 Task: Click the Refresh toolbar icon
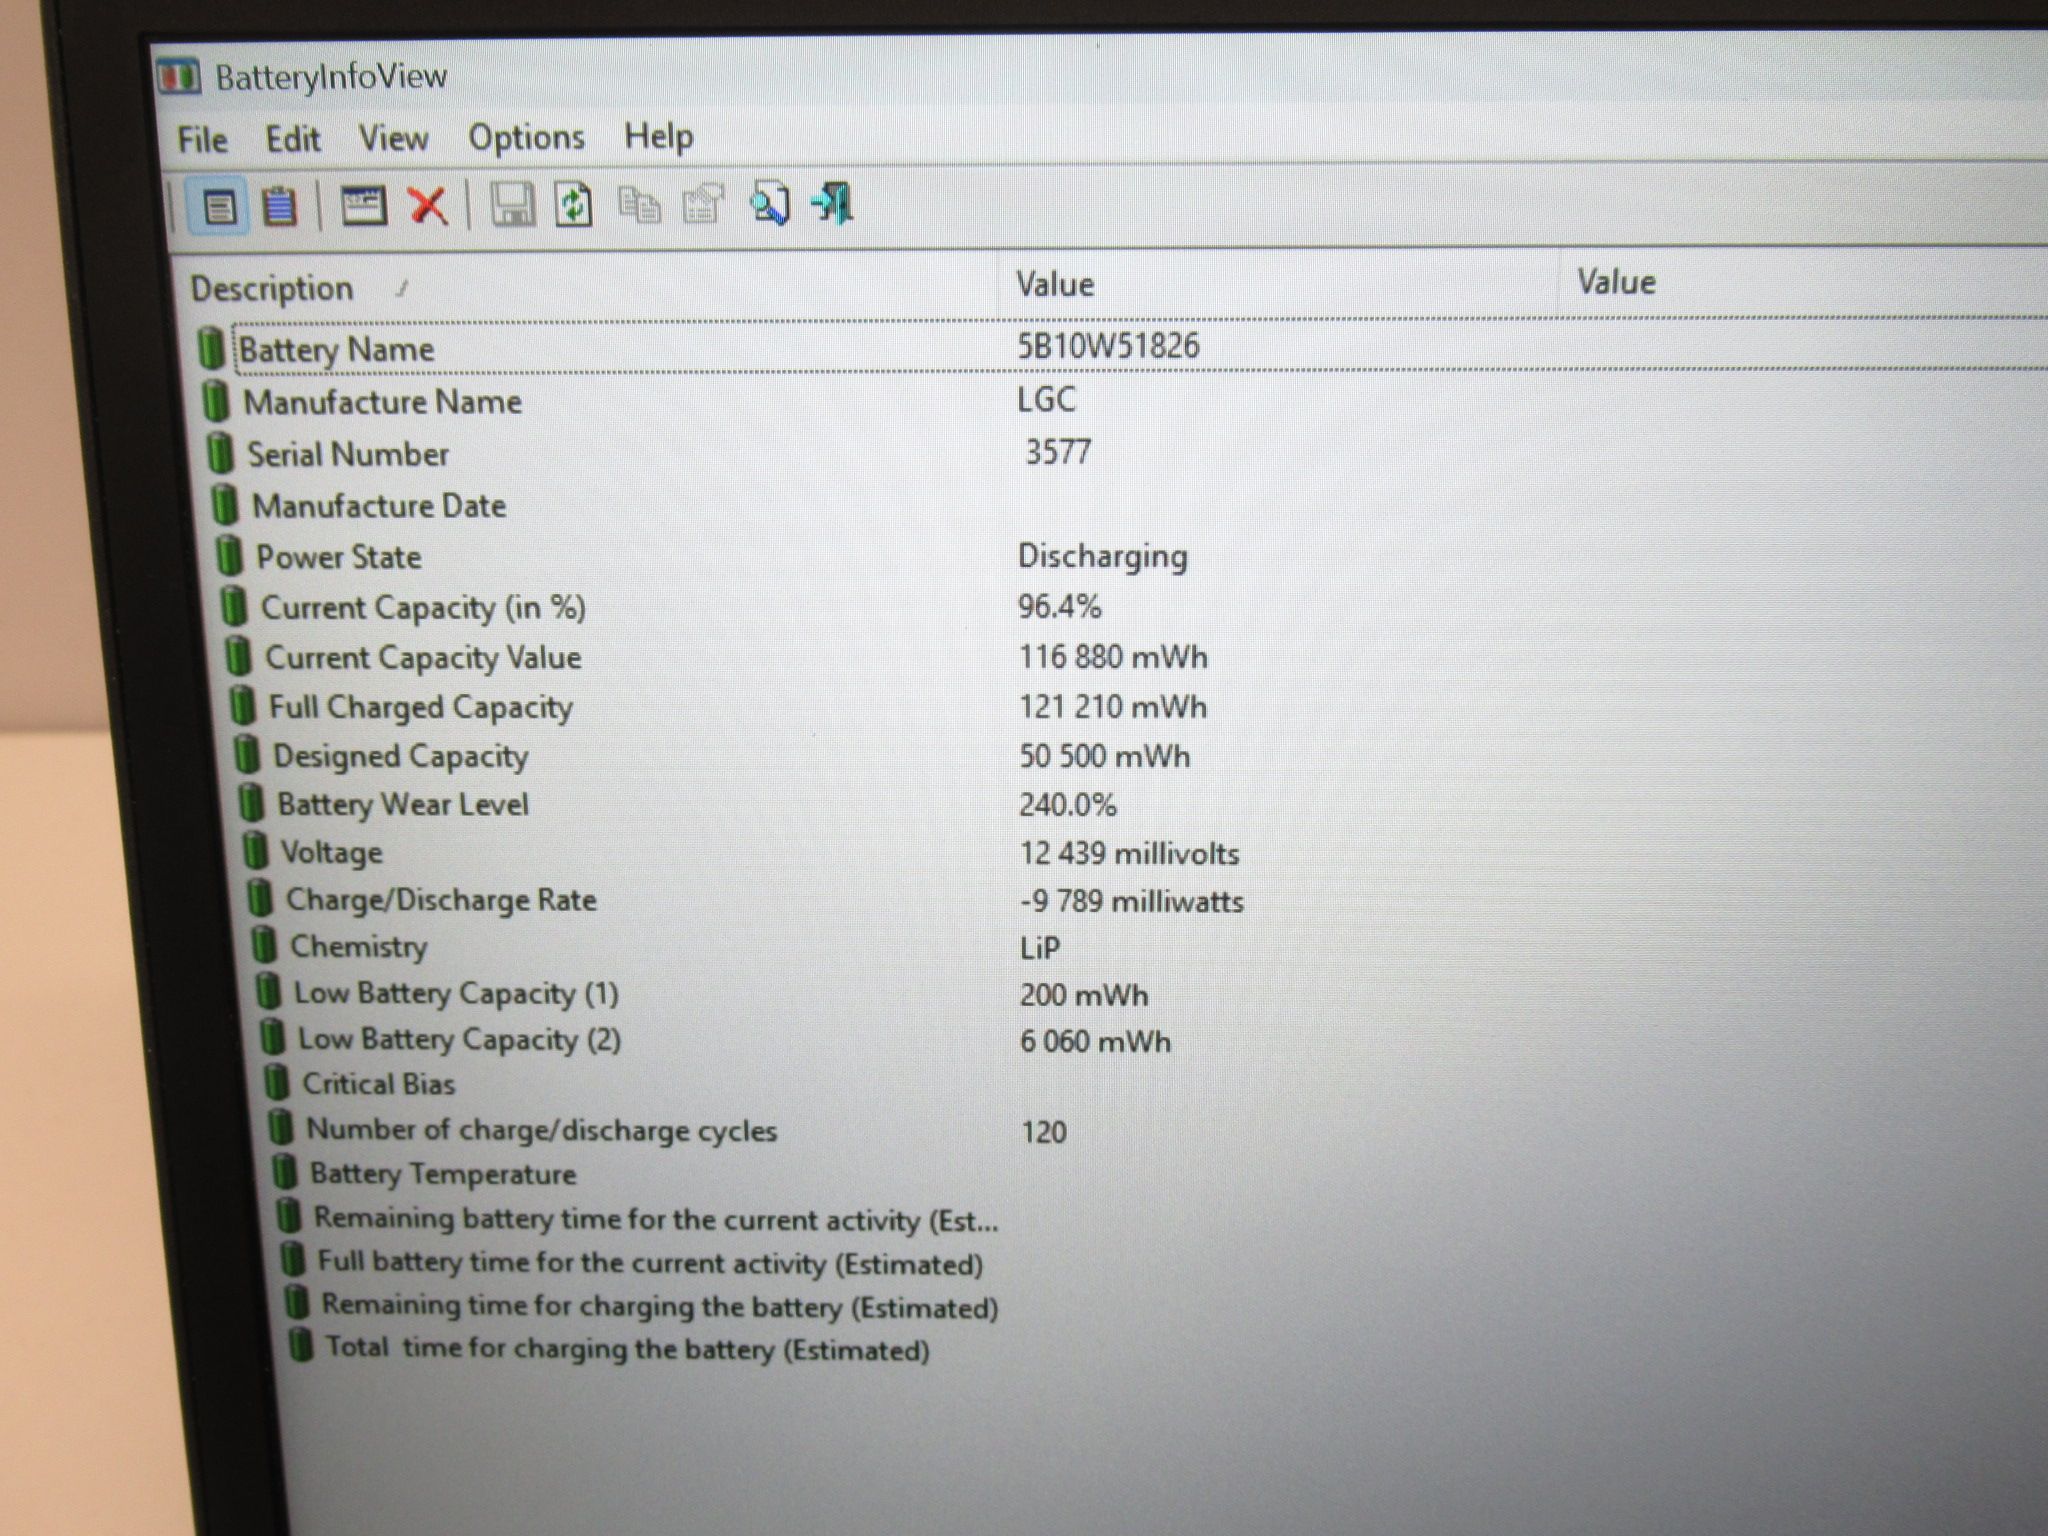574,205
